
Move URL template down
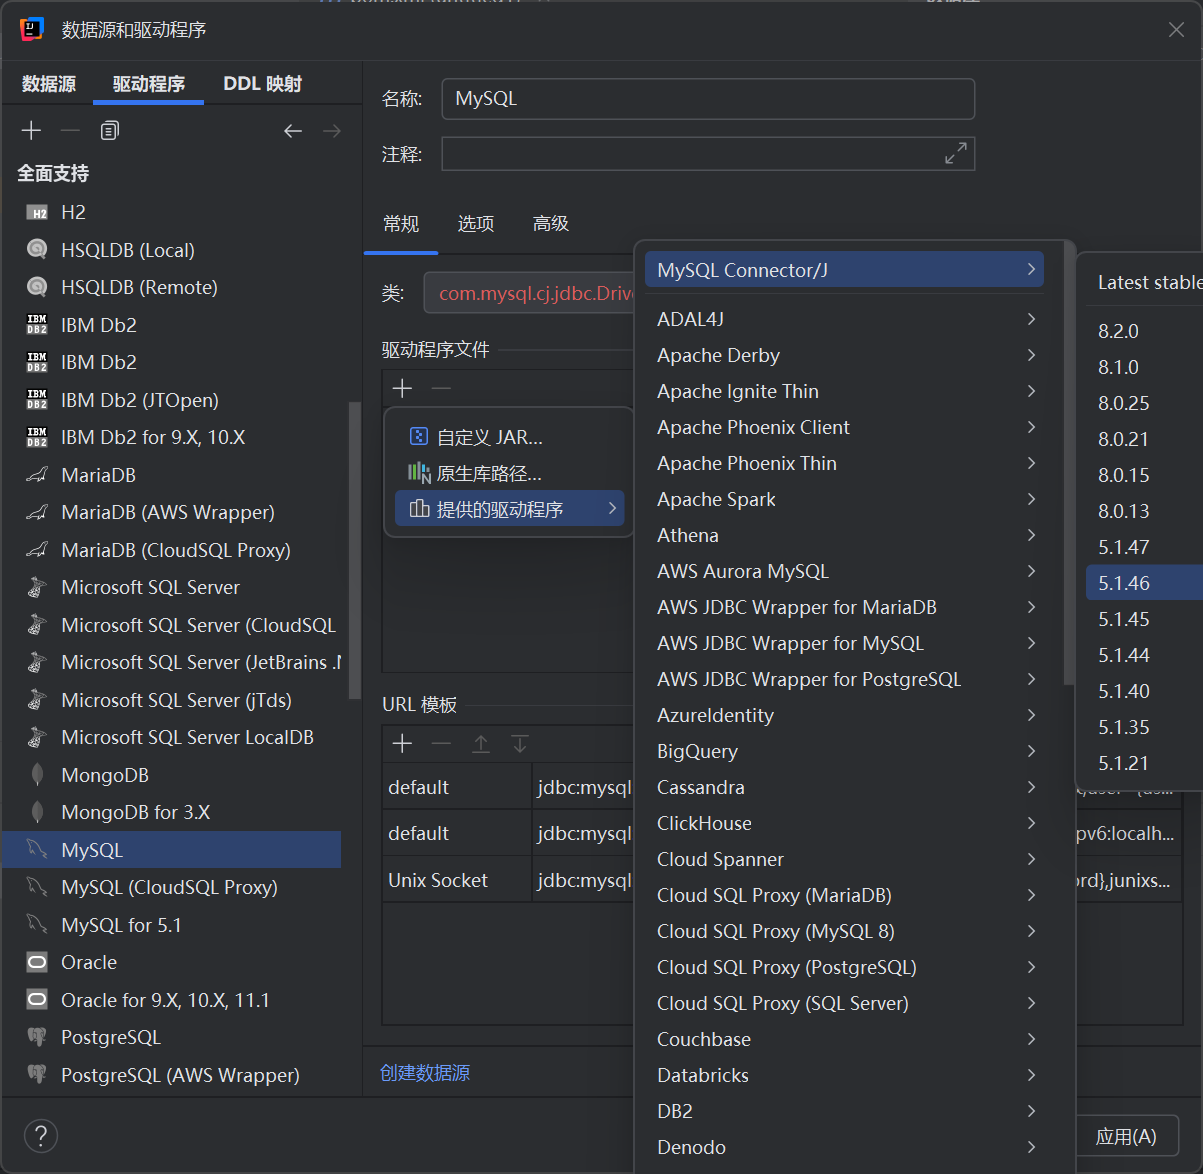[520, 744]
